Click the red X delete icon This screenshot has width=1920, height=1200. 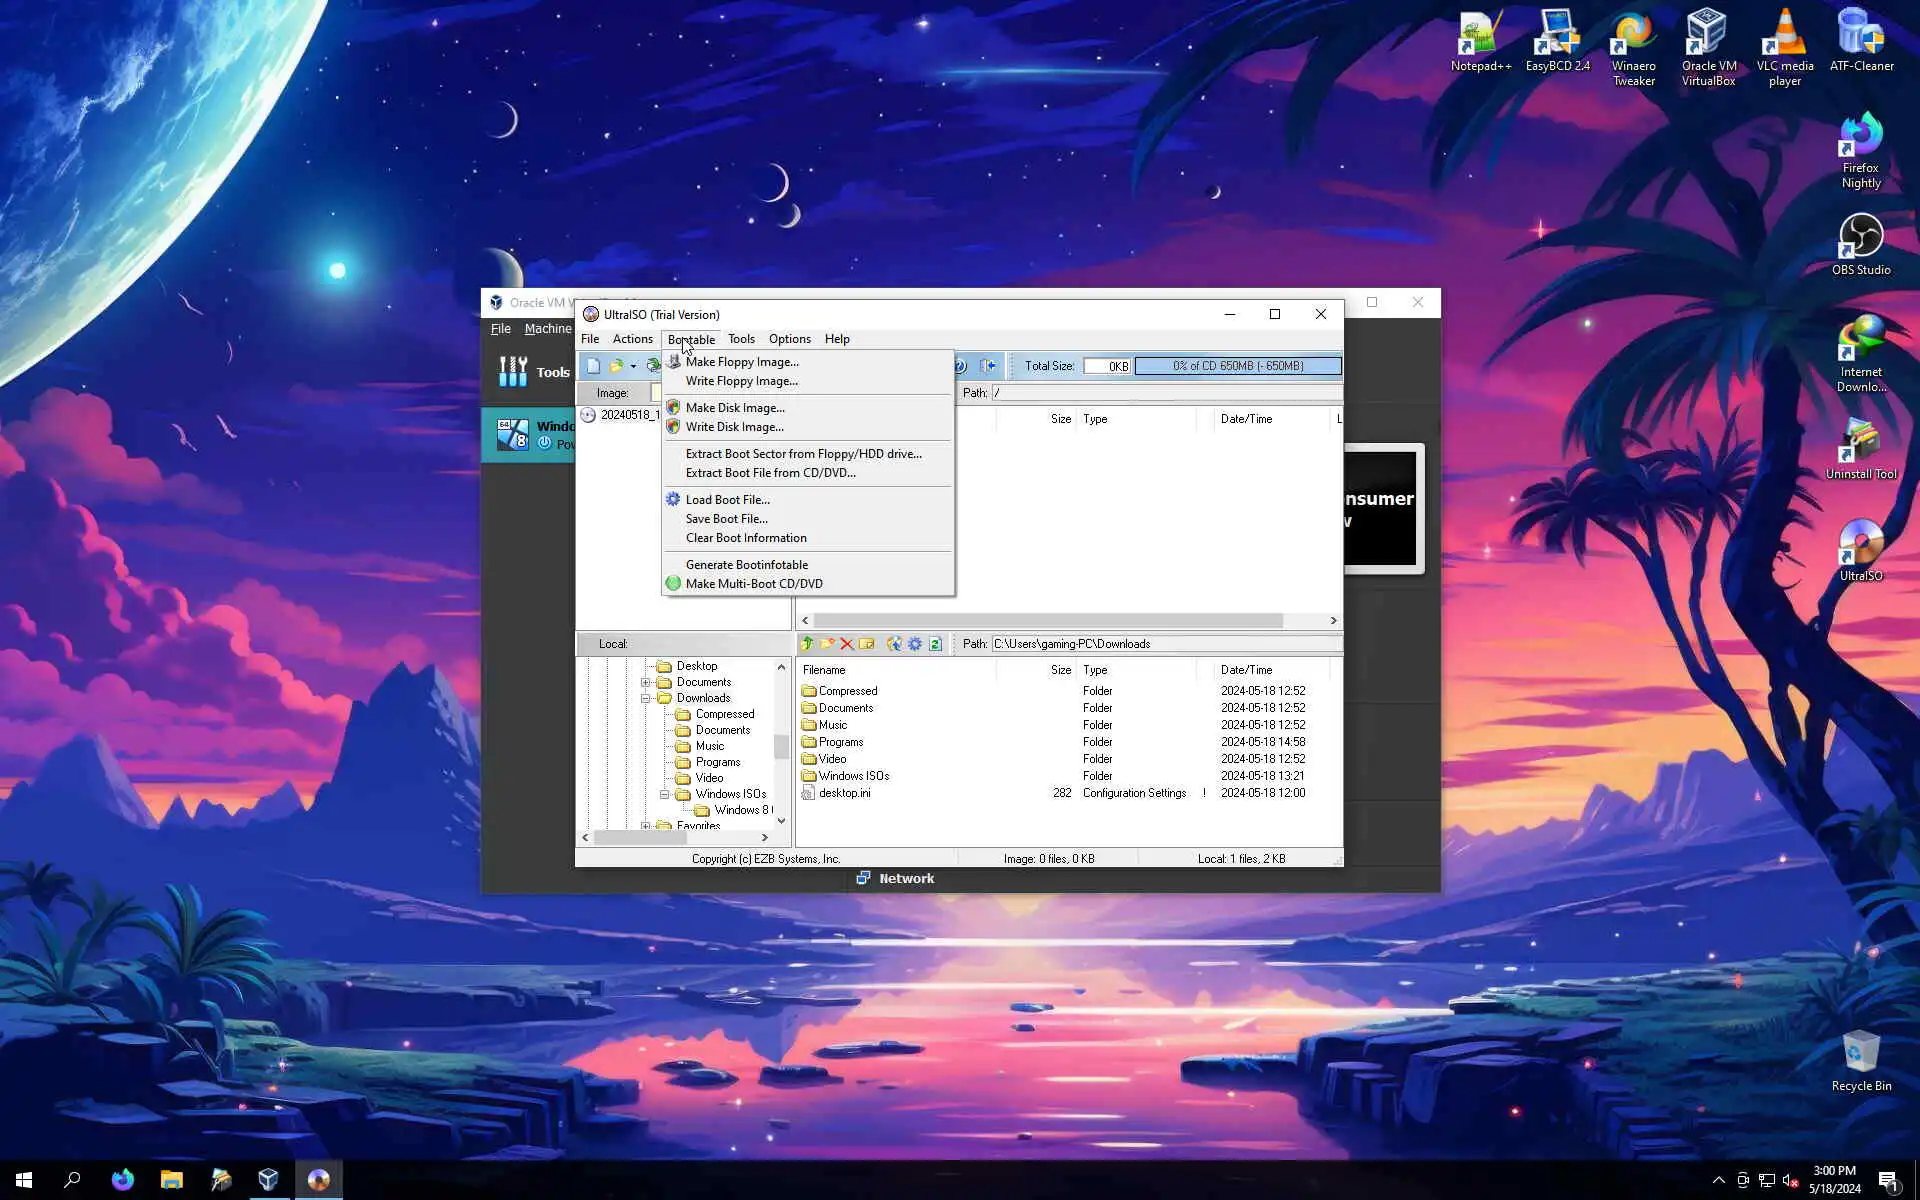point(847,644)
